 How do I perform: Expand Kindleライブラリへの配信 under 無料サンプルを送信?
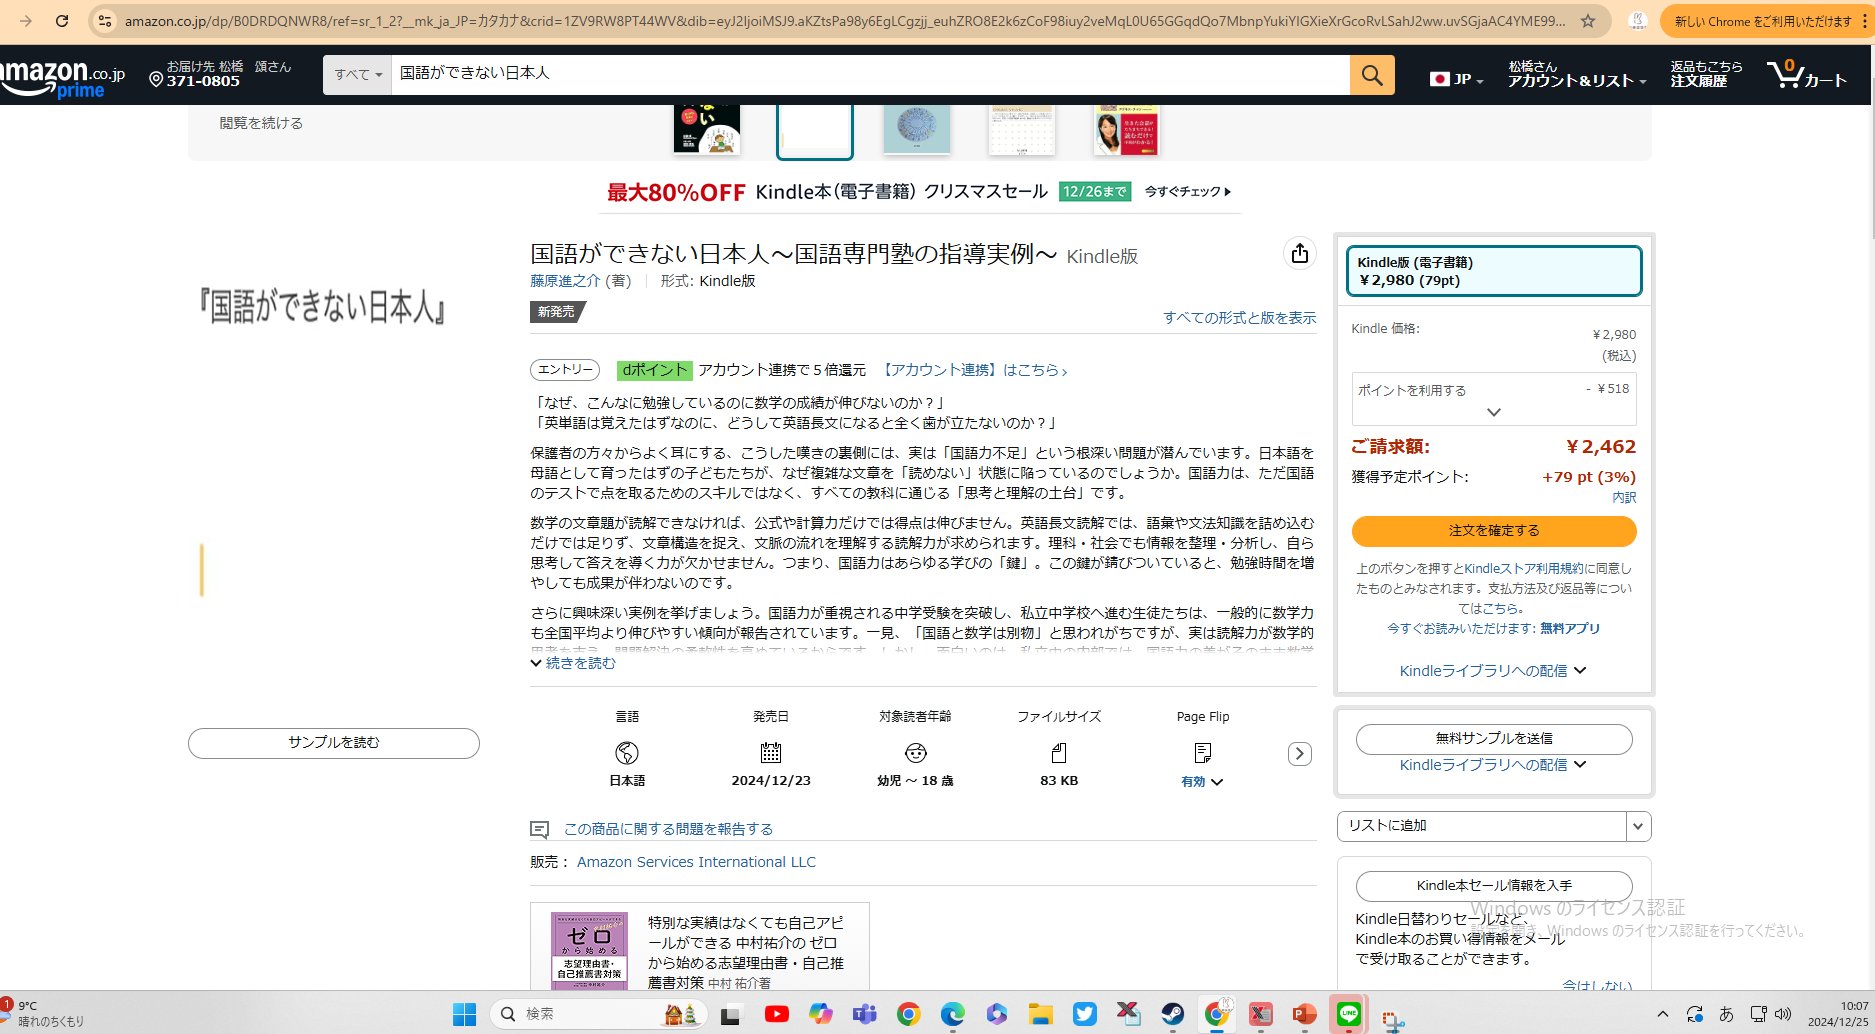(1493, 765)
